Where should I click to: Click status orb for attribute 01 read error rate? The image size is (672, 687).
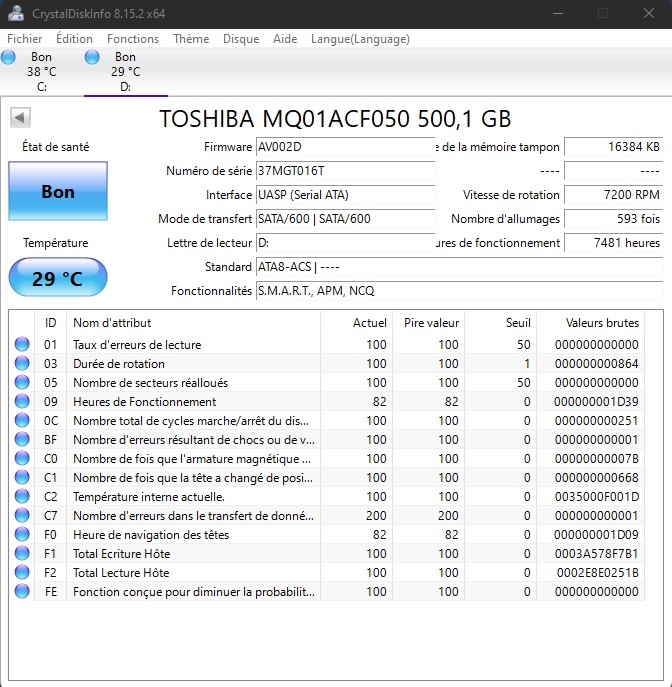pos(22,345)
